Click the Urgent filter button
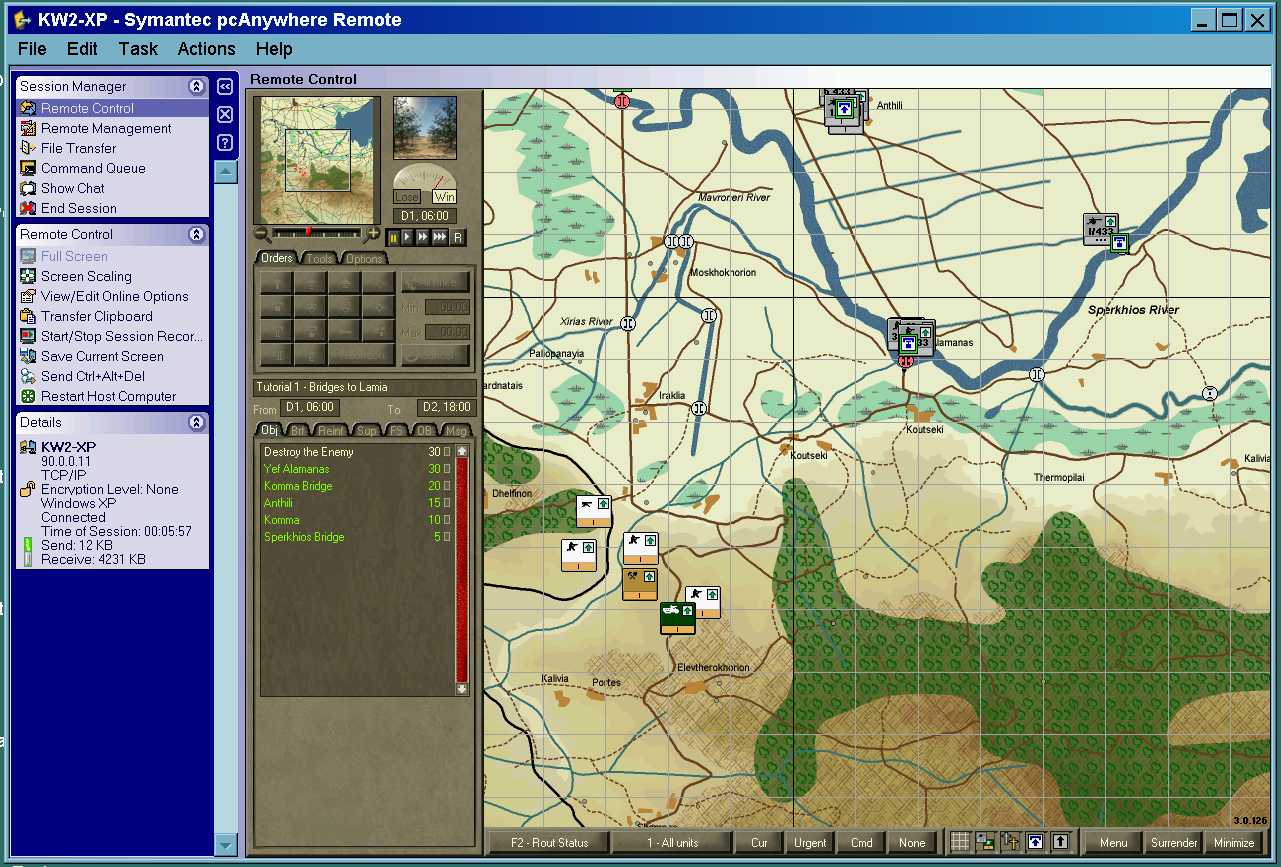The width and height of the screenshot is (1281, 867). click(810, 842)
